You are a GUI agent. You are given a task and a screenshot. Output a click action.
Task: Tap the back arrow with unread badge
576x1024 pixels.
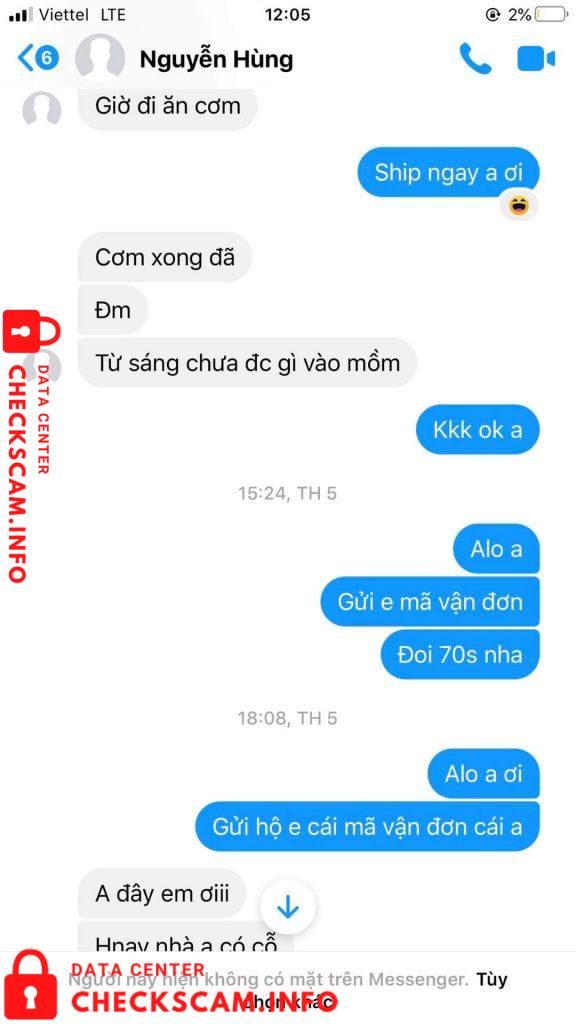[x=38, y=58]
